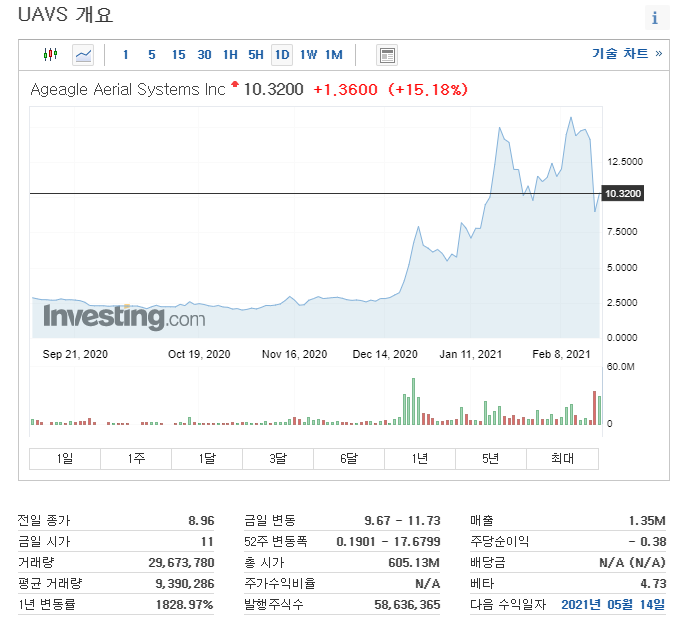Select the area line chart icon

[x=83, y=55]
